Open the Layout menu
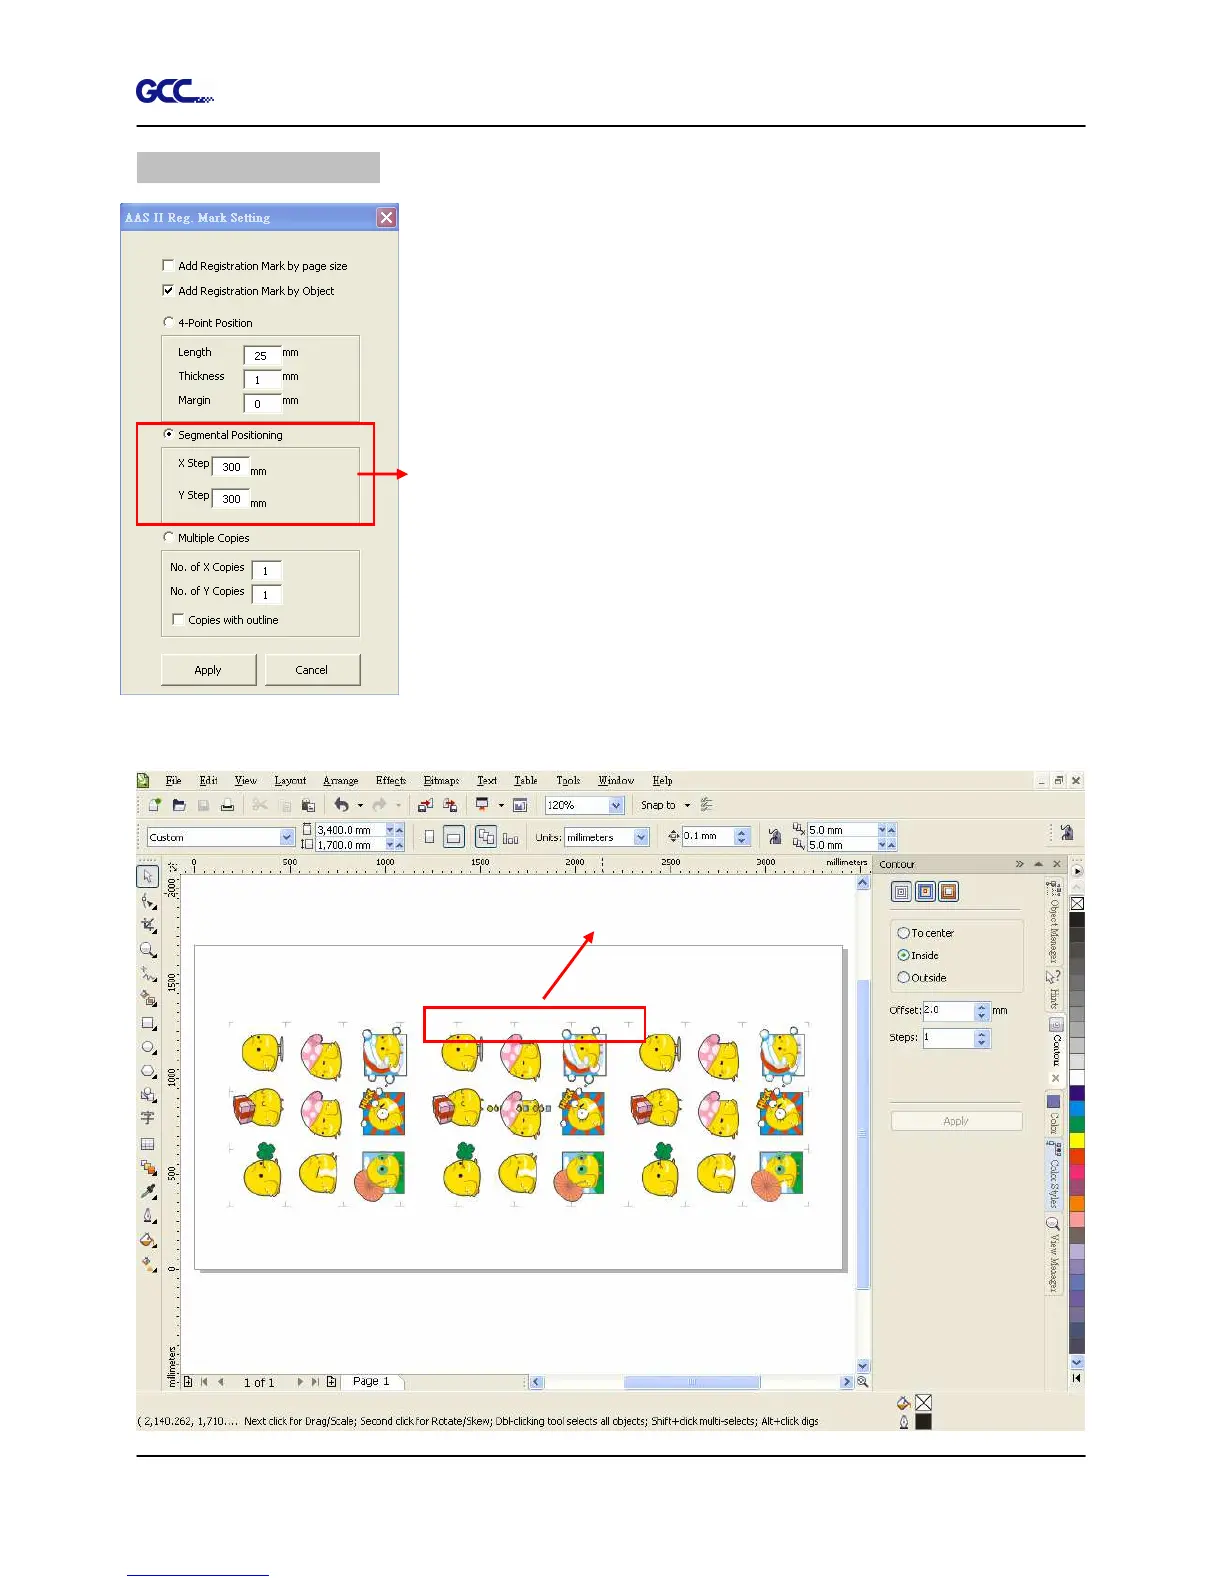1224x1584 pixels. 290,780
